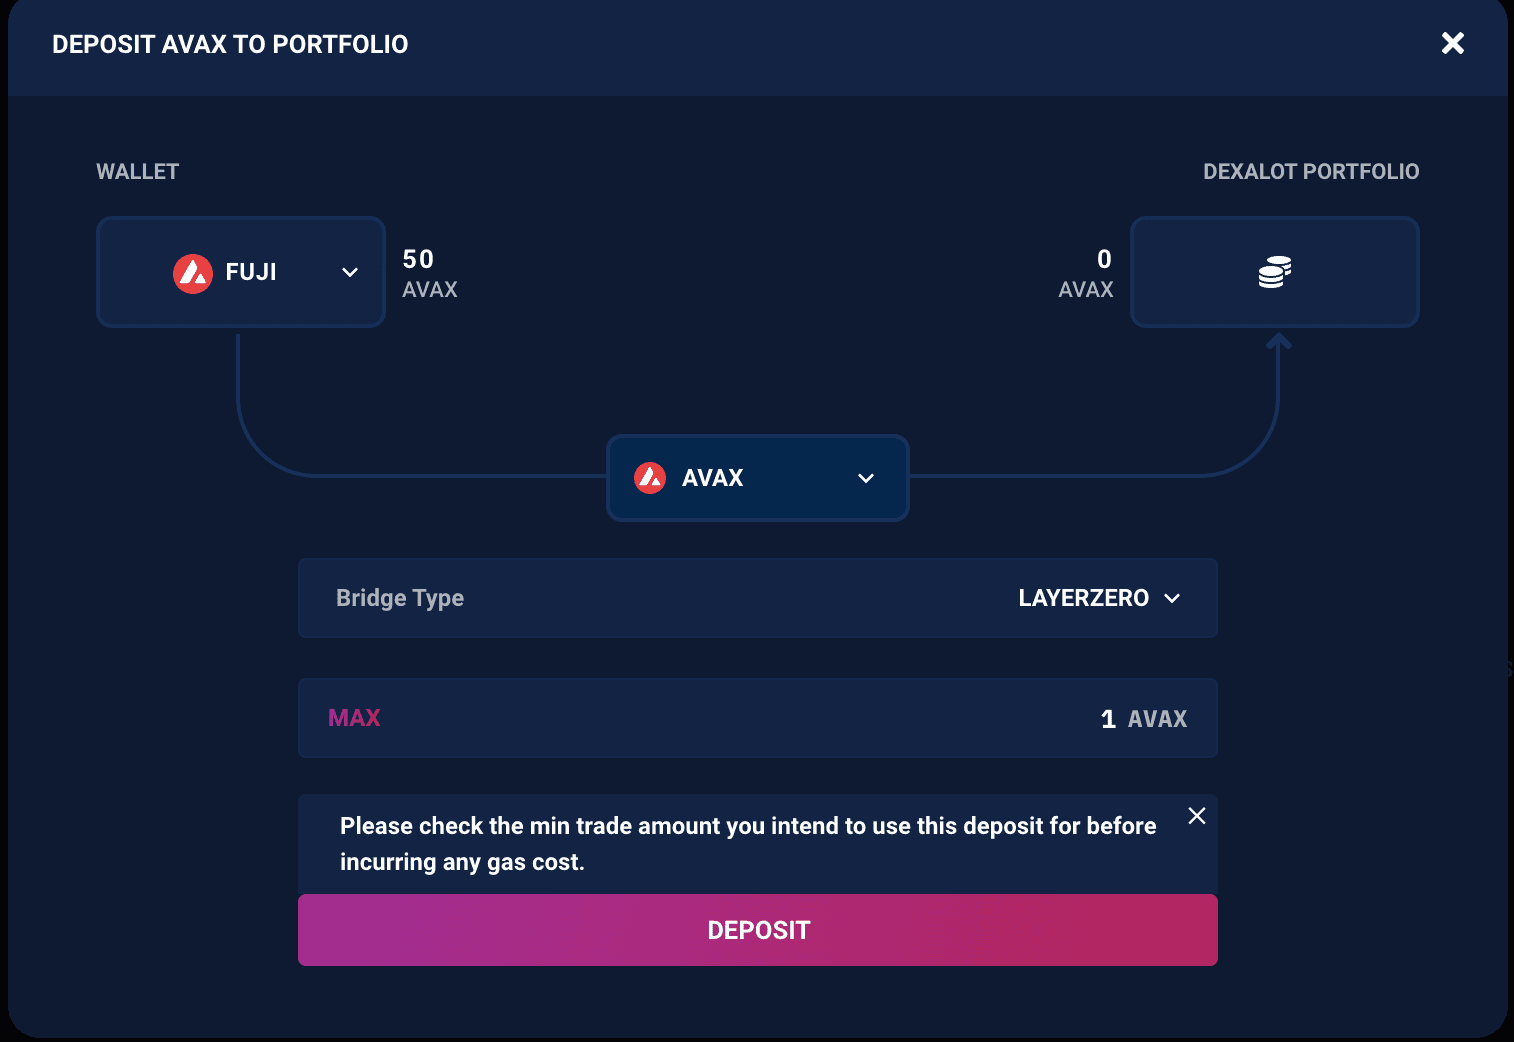Click the Bridge Type label
Screen dimensions: 1514x1042
coord(400,598)
